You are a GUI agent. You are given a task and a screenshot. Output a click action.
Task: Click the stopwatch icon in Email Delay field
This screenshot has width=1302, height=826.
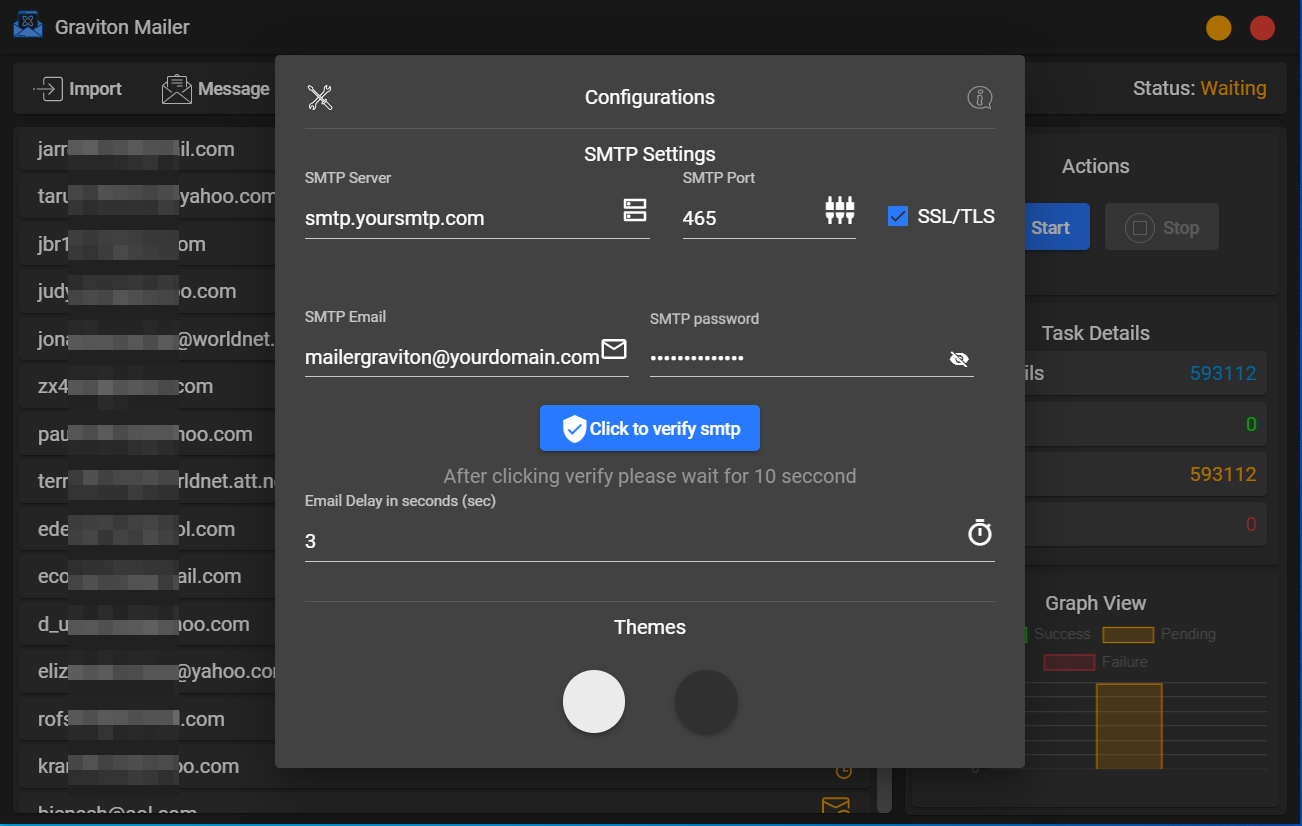click(980, 532)
